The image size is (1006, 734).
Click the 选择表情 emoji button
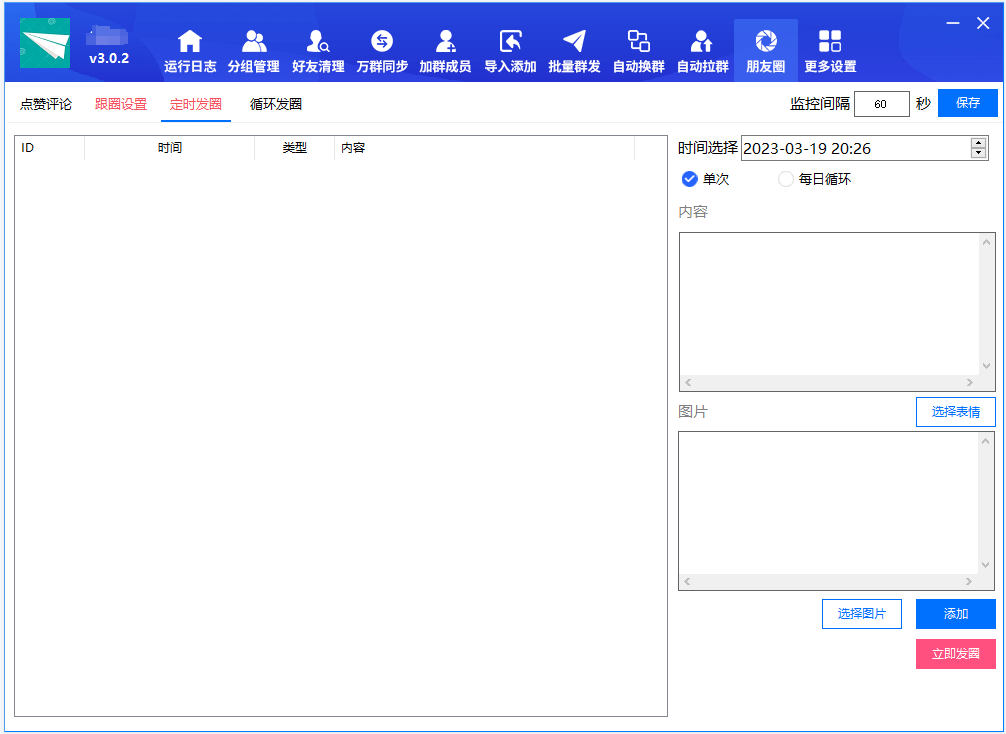tap(955, 412)
